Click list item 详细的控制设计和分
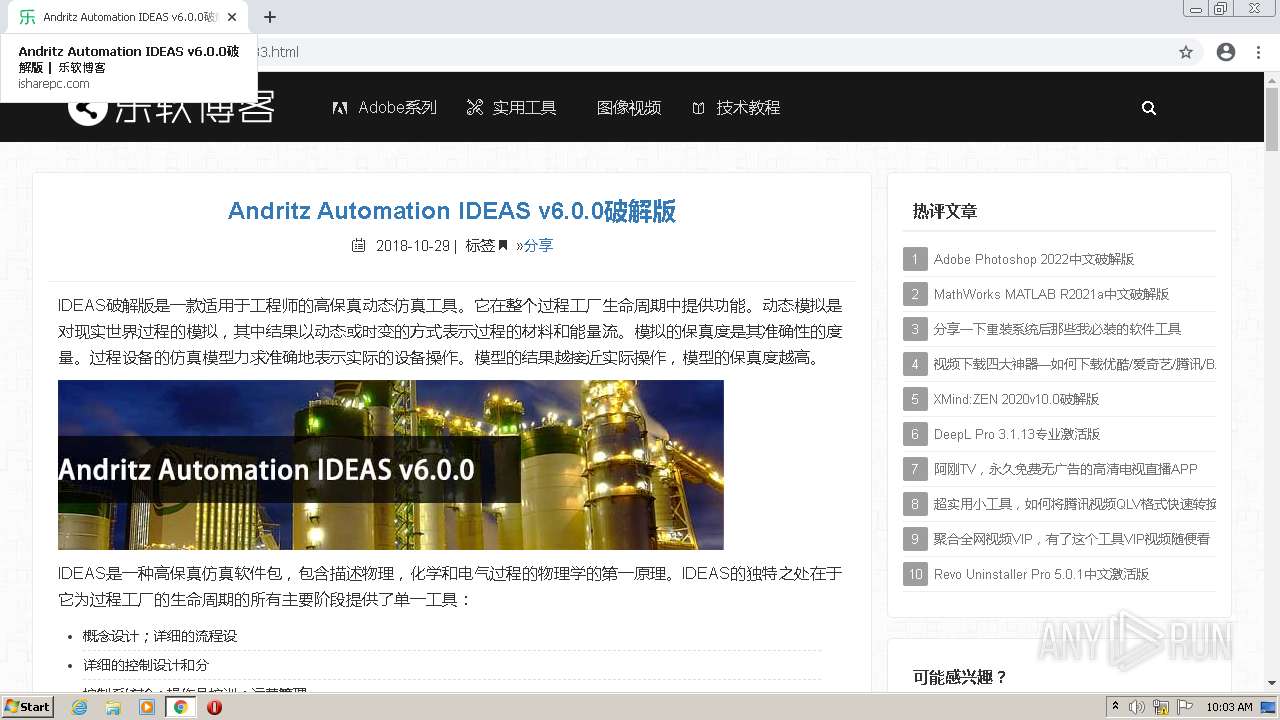Image resolution: width=1280 pixels, height=720 pixels. [146, 665]
